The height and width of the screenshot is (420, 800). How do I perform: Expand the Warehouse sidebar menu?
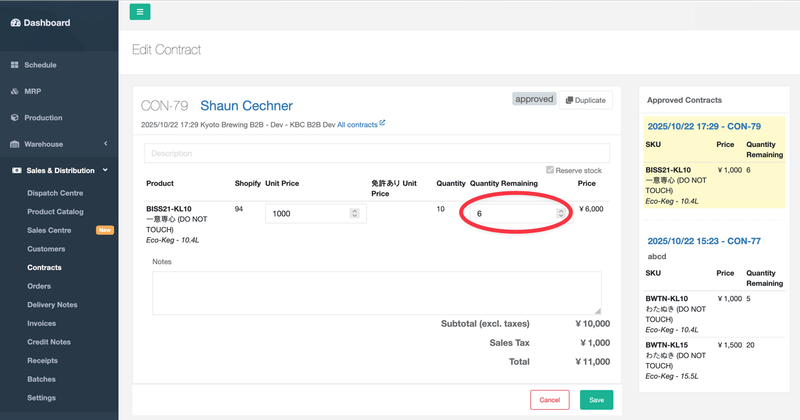pyautogui.click(x=105, y=144)
